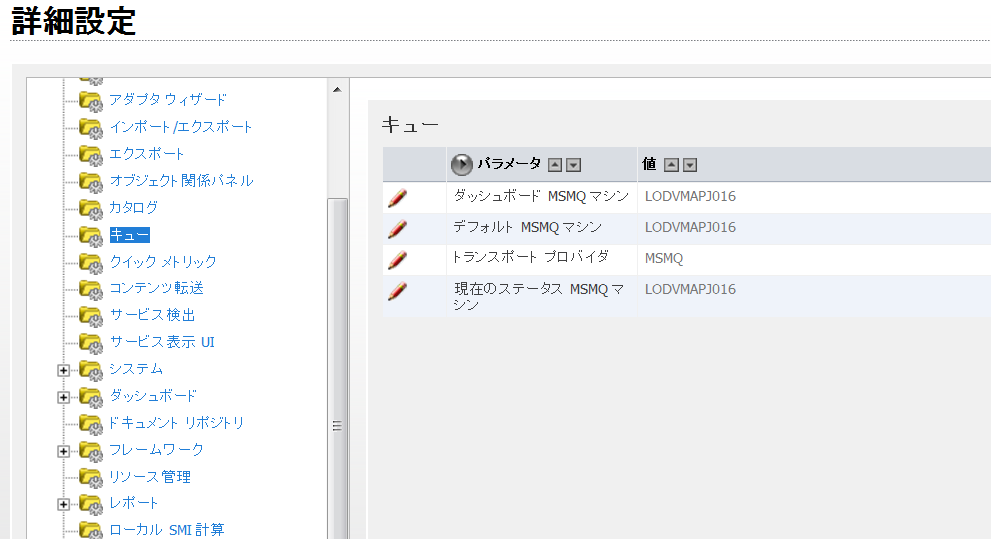The width and height of the screenshot is (991, 539).
Task: Click the folder icon beside カタログ
Action: click(91, 209)
